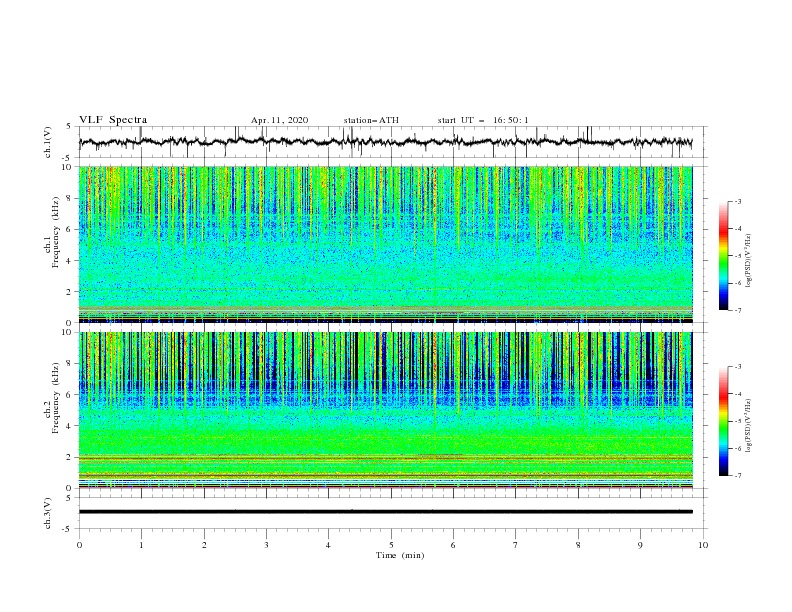Click the "station=ATH" header label
The width and height of the screenshot is (792, 612).
click(x=371, y=120)
